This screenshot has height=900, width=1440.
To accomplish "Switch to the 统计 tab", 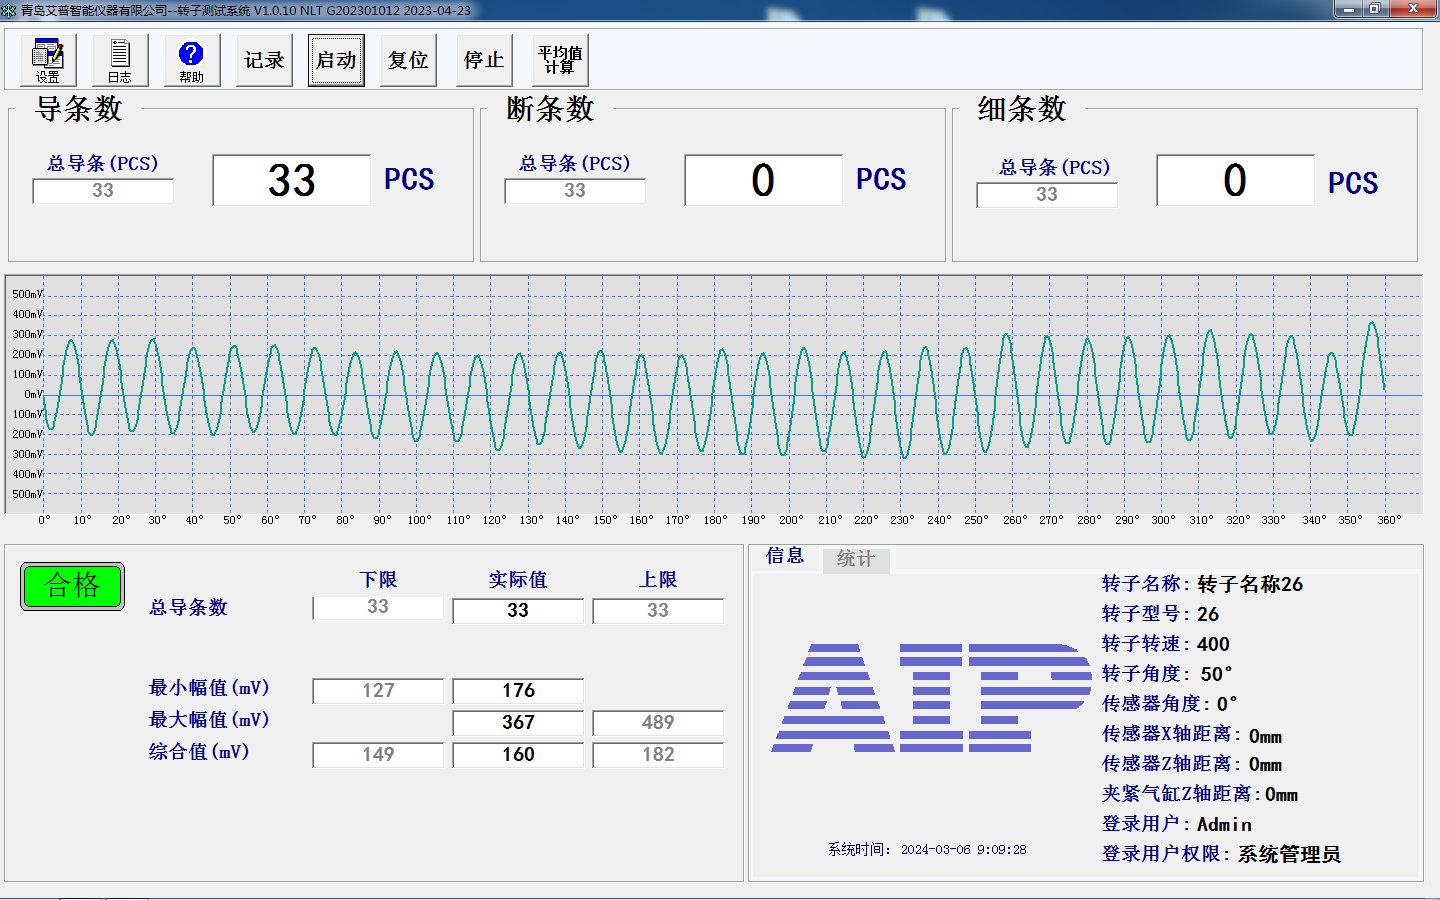I will (855, 559).
